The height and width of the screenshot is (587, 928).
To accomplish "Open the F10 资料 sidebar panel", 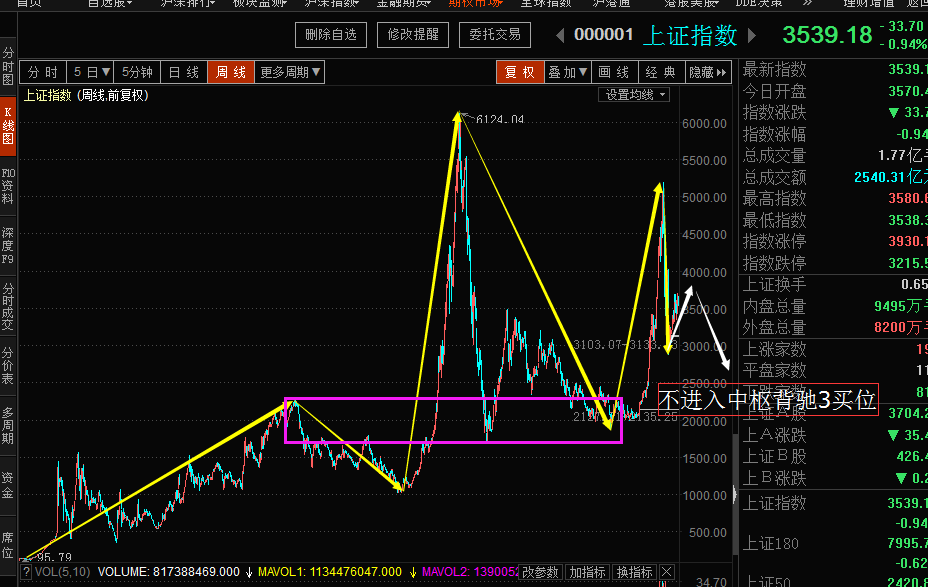I will coord(8,186).
